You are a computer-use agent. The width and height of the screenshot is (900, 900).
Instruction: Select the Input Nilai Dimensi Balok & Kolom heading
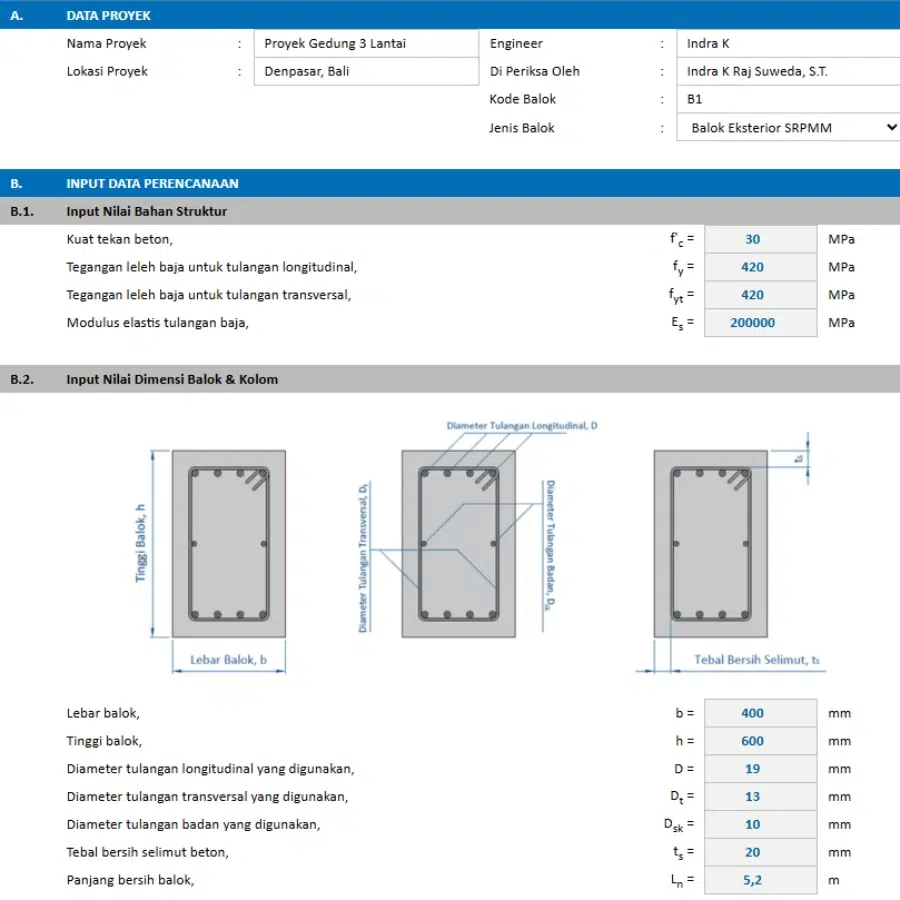(450, 379)
